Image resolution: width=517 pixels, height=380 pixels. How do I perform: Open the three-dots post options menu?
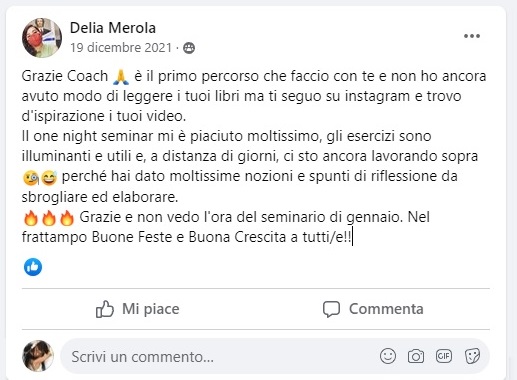click(x=472, y=36)
